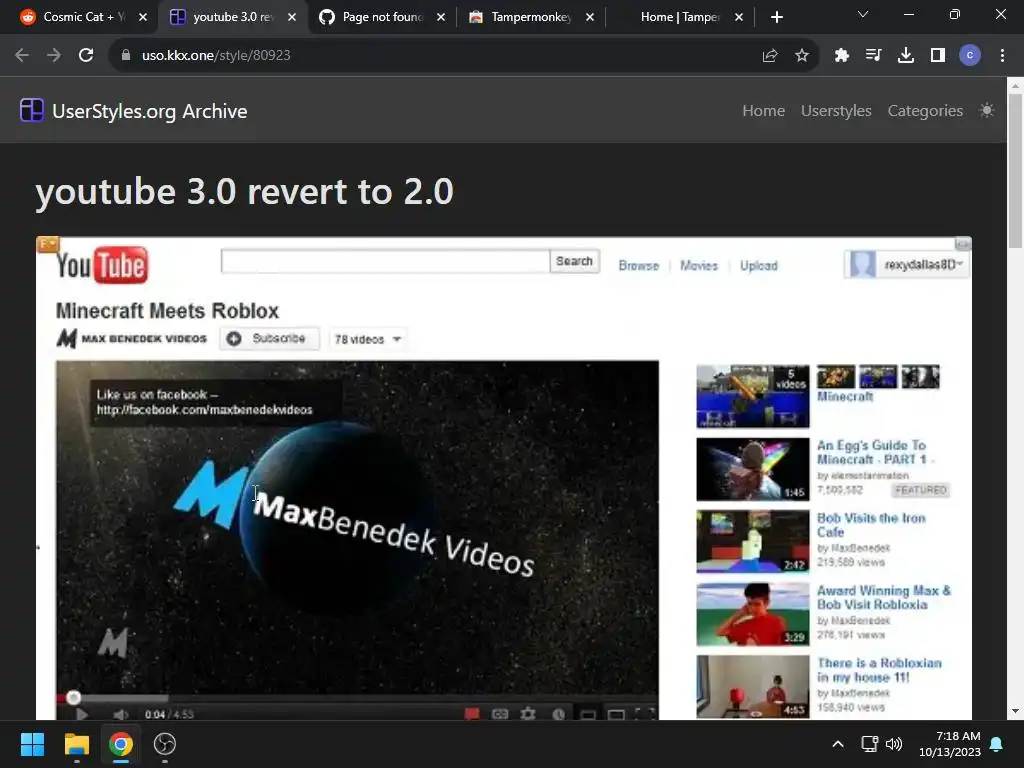
Task: Open a new browser tab
Action: click(x=776, y=17)
